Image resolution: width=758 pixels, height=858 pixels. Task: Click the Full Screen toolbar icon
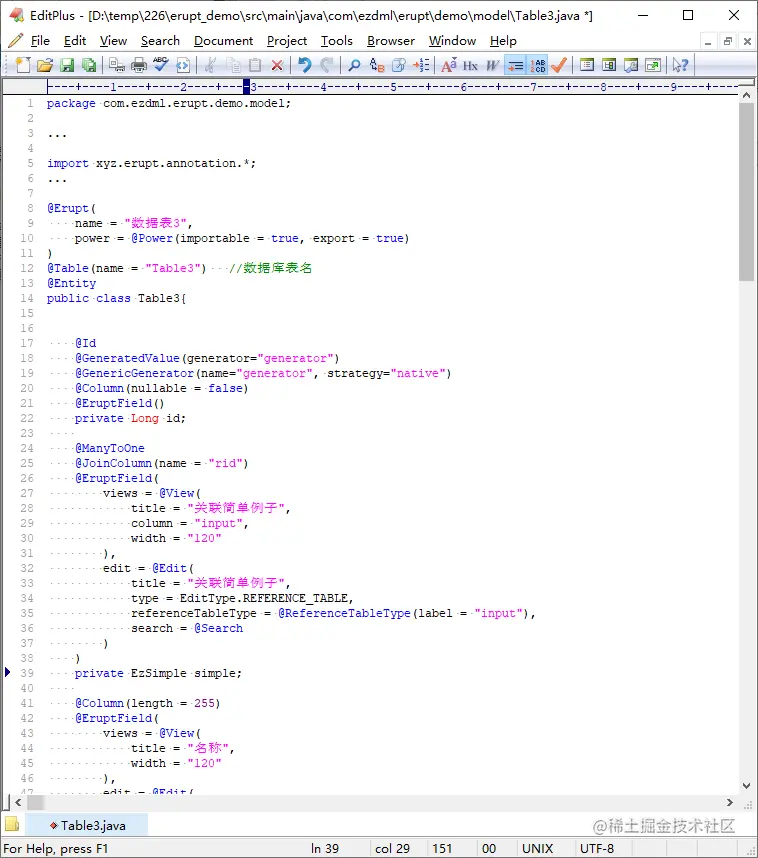653,65
